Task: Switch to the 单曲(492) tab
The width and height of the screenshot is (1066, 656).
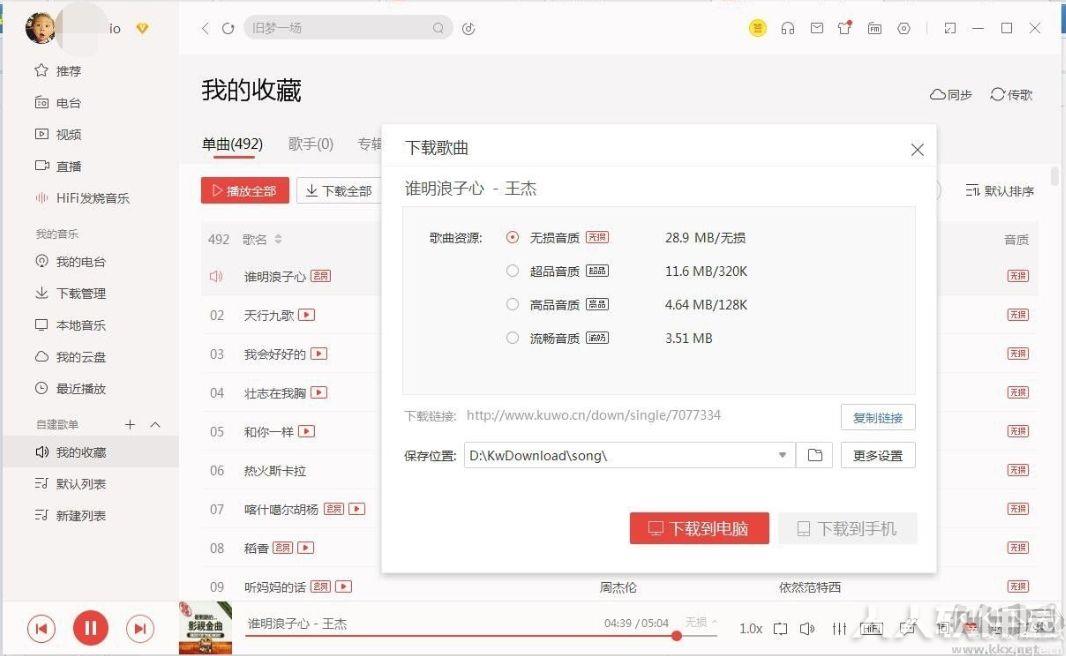Action: 233,144
